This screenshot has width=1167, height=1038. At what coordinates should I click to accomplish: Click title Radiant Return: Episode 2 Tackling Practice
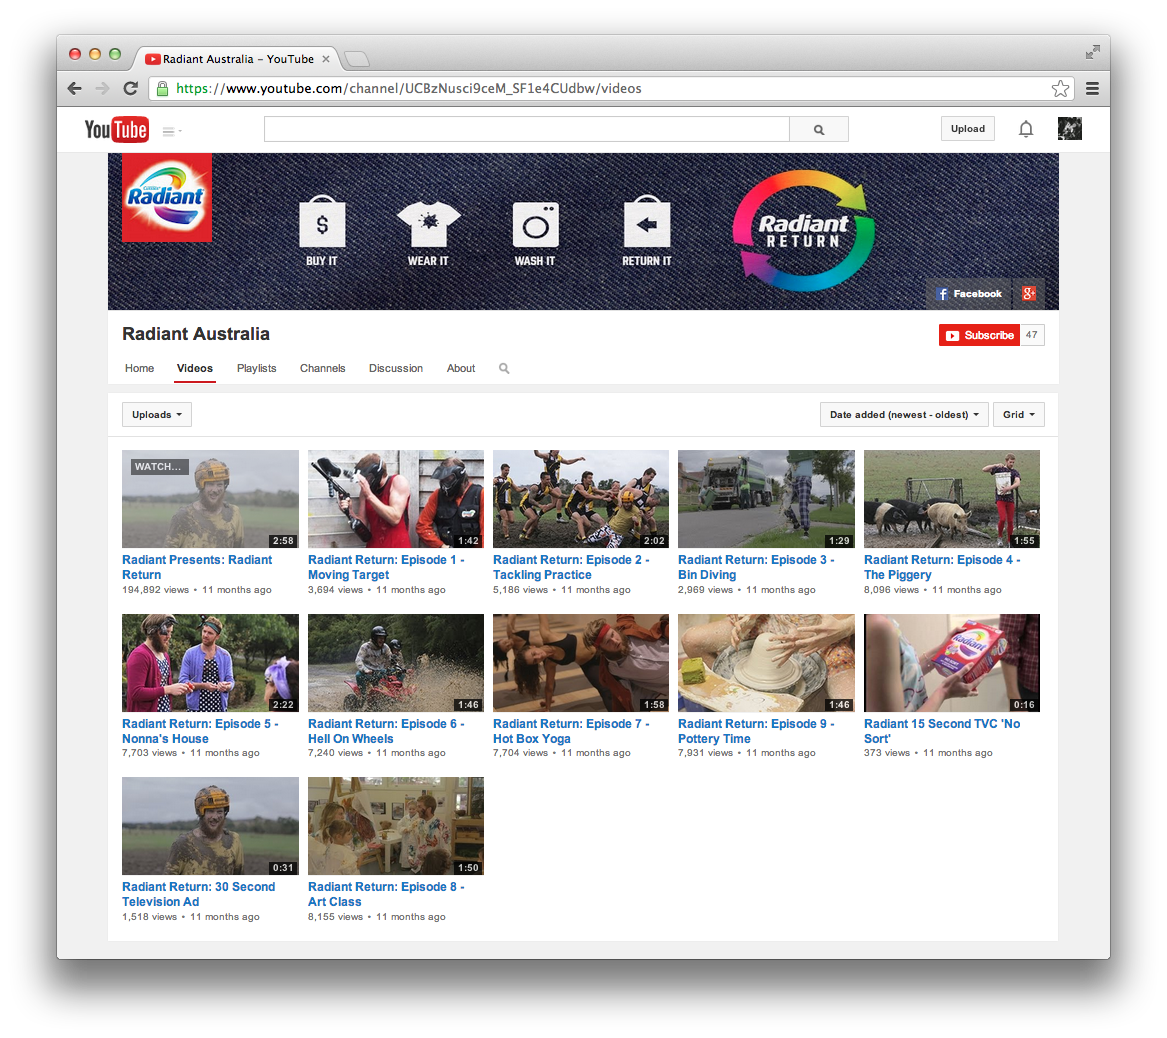pos(571,567)
